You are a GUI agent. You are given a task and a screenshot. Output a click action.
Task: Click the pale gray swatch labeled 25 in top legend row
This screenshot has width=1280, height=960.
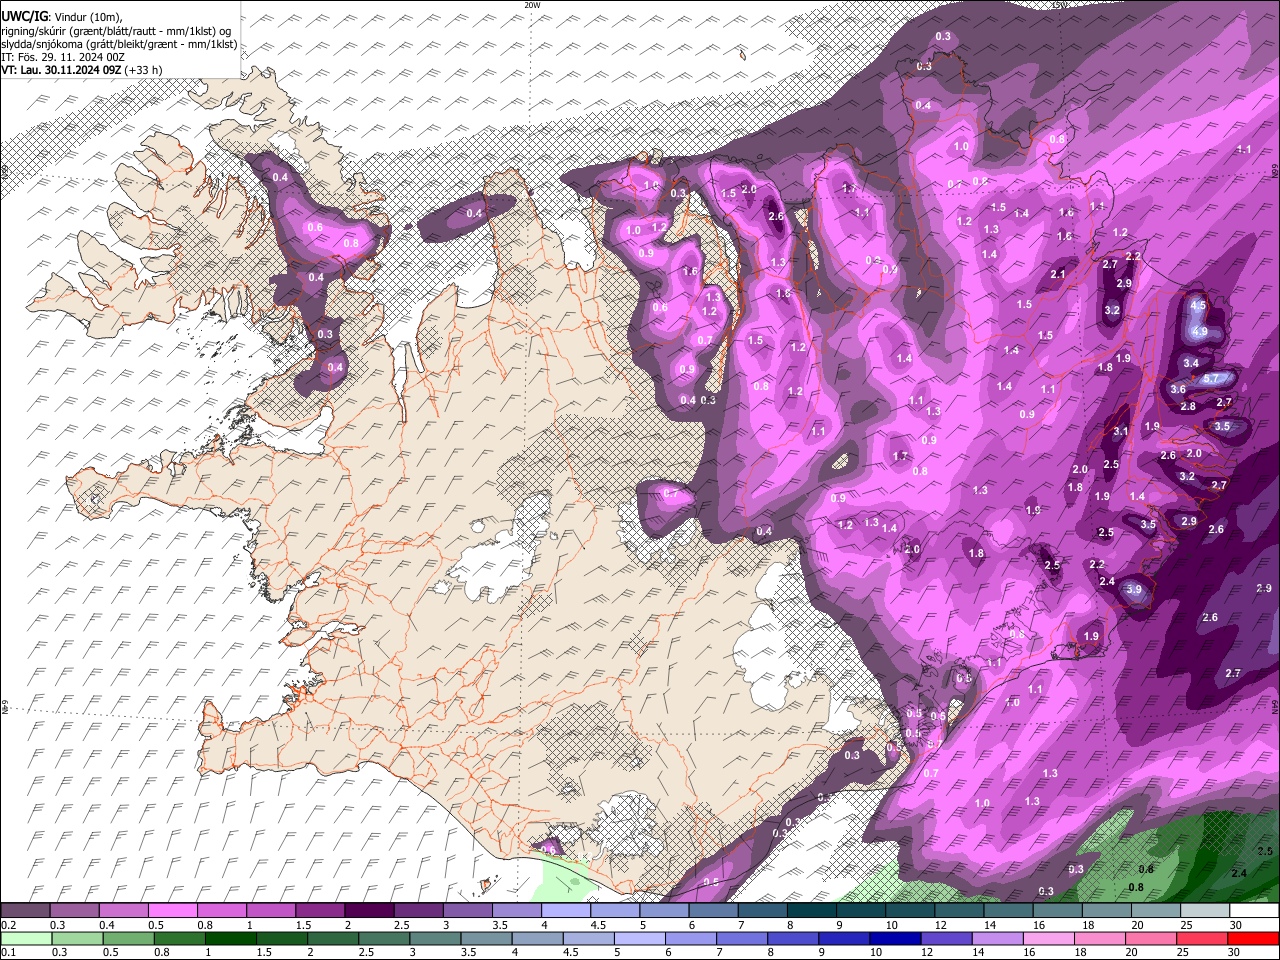pos(1205,911)
